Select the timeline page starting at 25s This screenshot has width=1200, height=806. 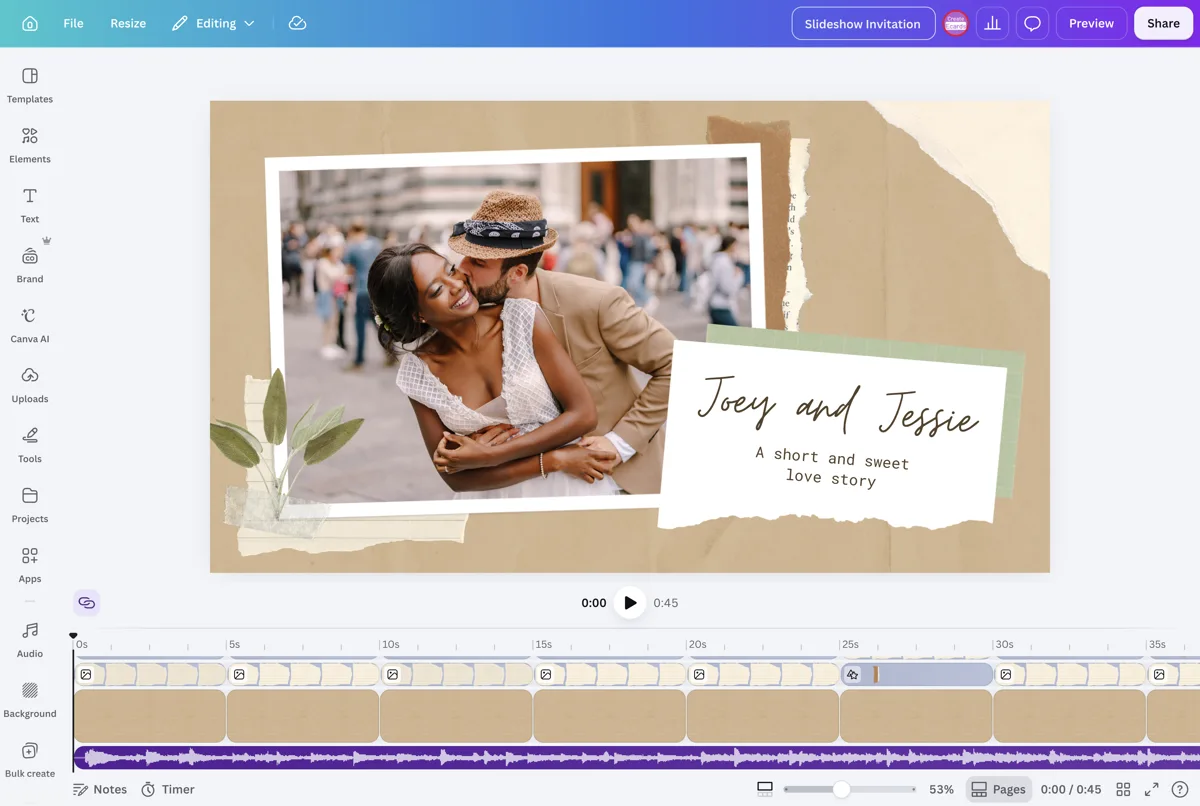click(x=915, y=715)
